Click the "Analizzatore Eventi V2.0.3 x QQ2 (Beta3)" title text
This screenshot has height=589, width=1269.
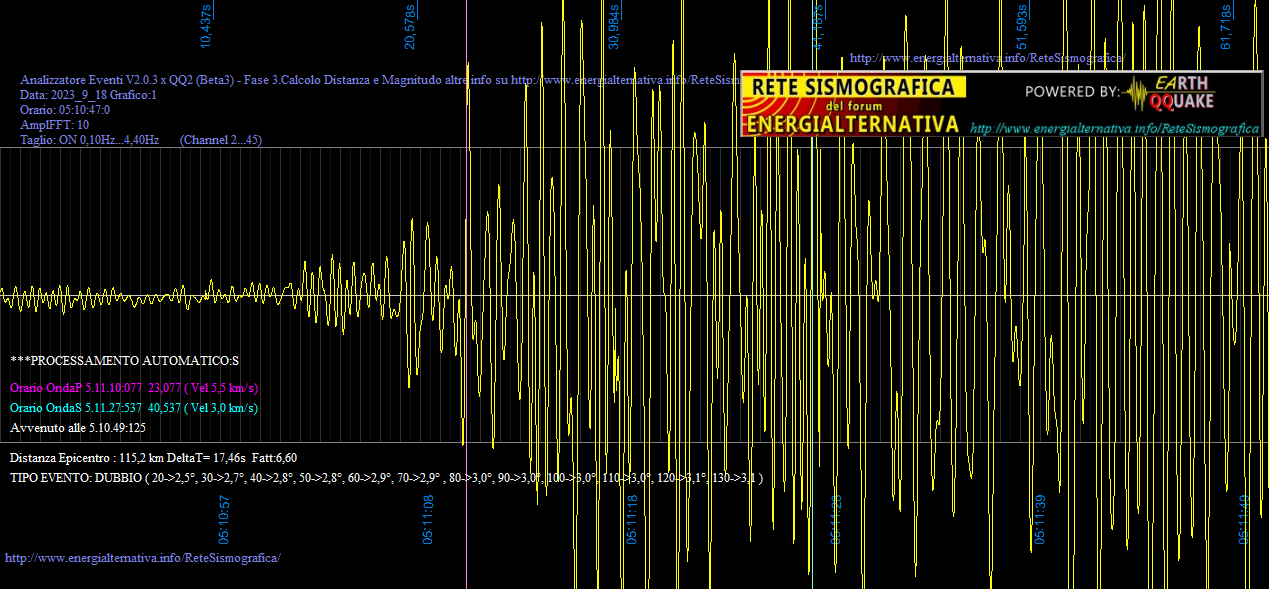pyautogui.click(x=129, y=80)
